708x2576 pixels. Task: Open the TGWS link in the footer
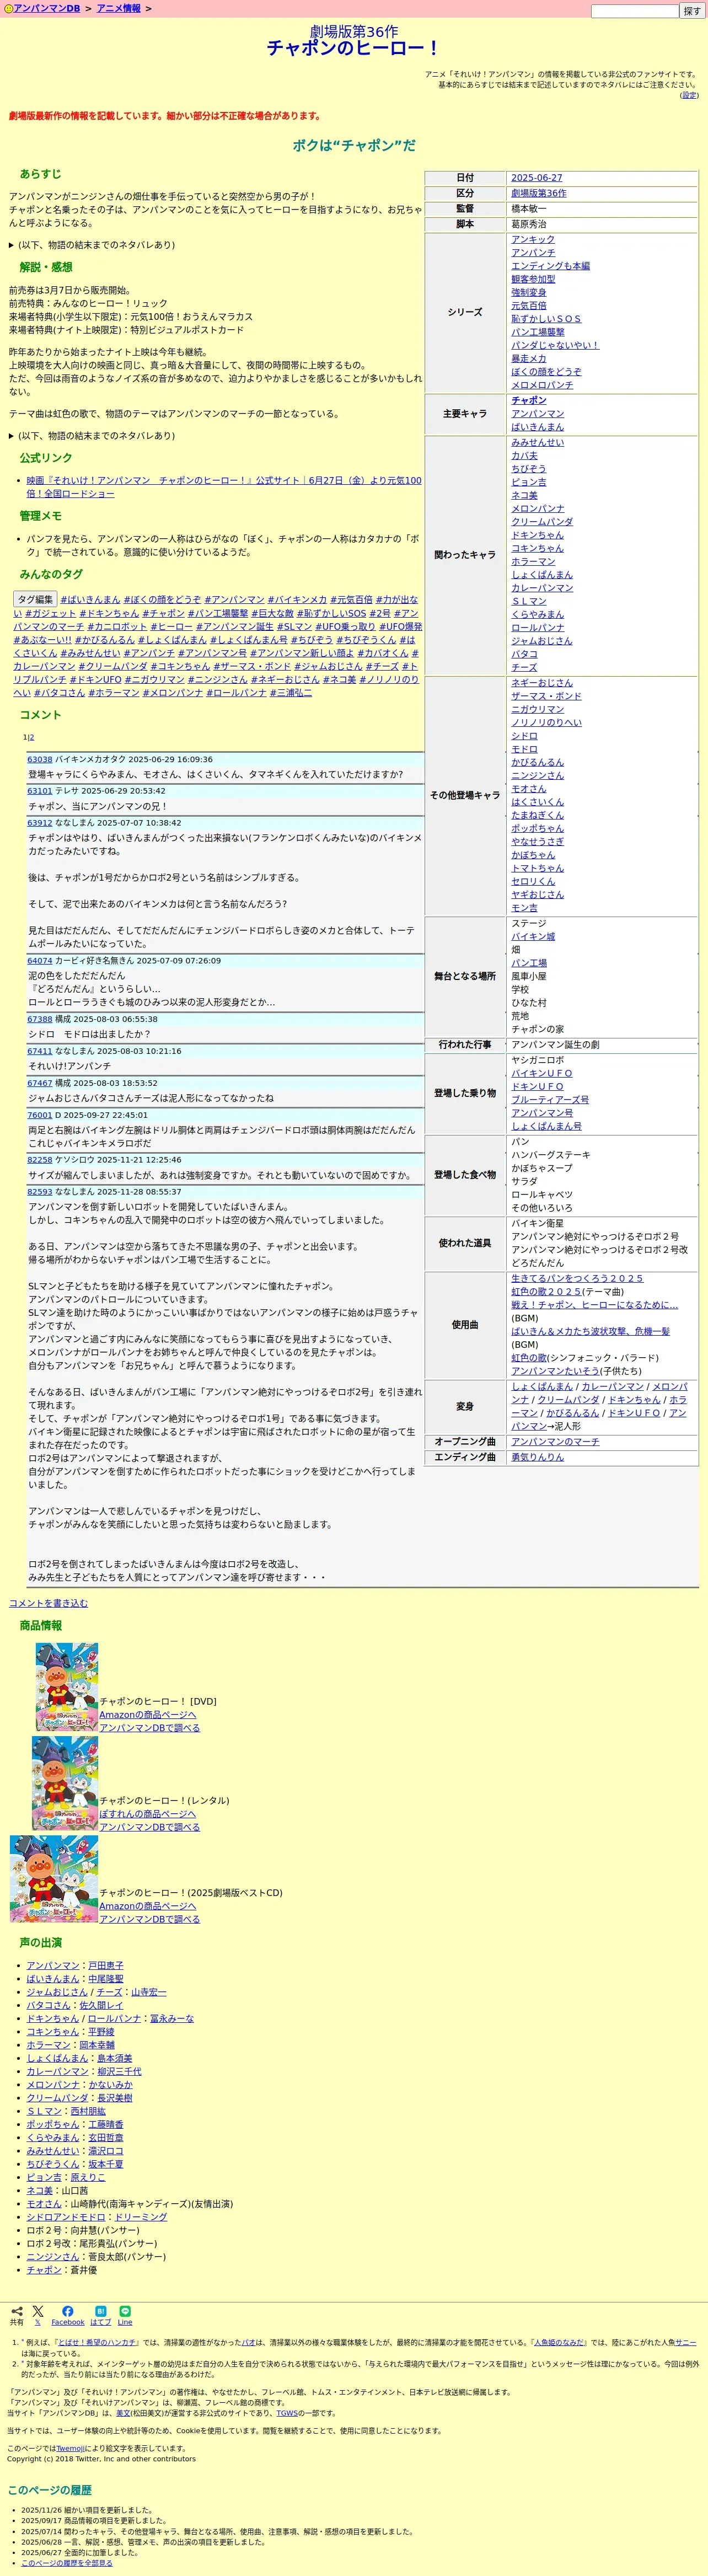(x=287, y=2413)
